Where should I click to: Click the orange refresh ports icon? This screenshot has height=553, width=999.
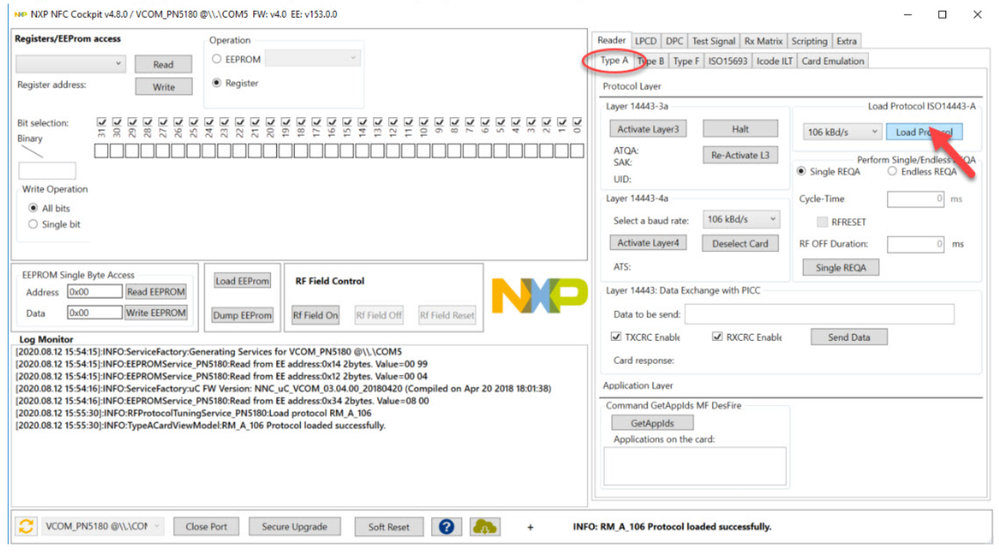click(x=26, y=526)
